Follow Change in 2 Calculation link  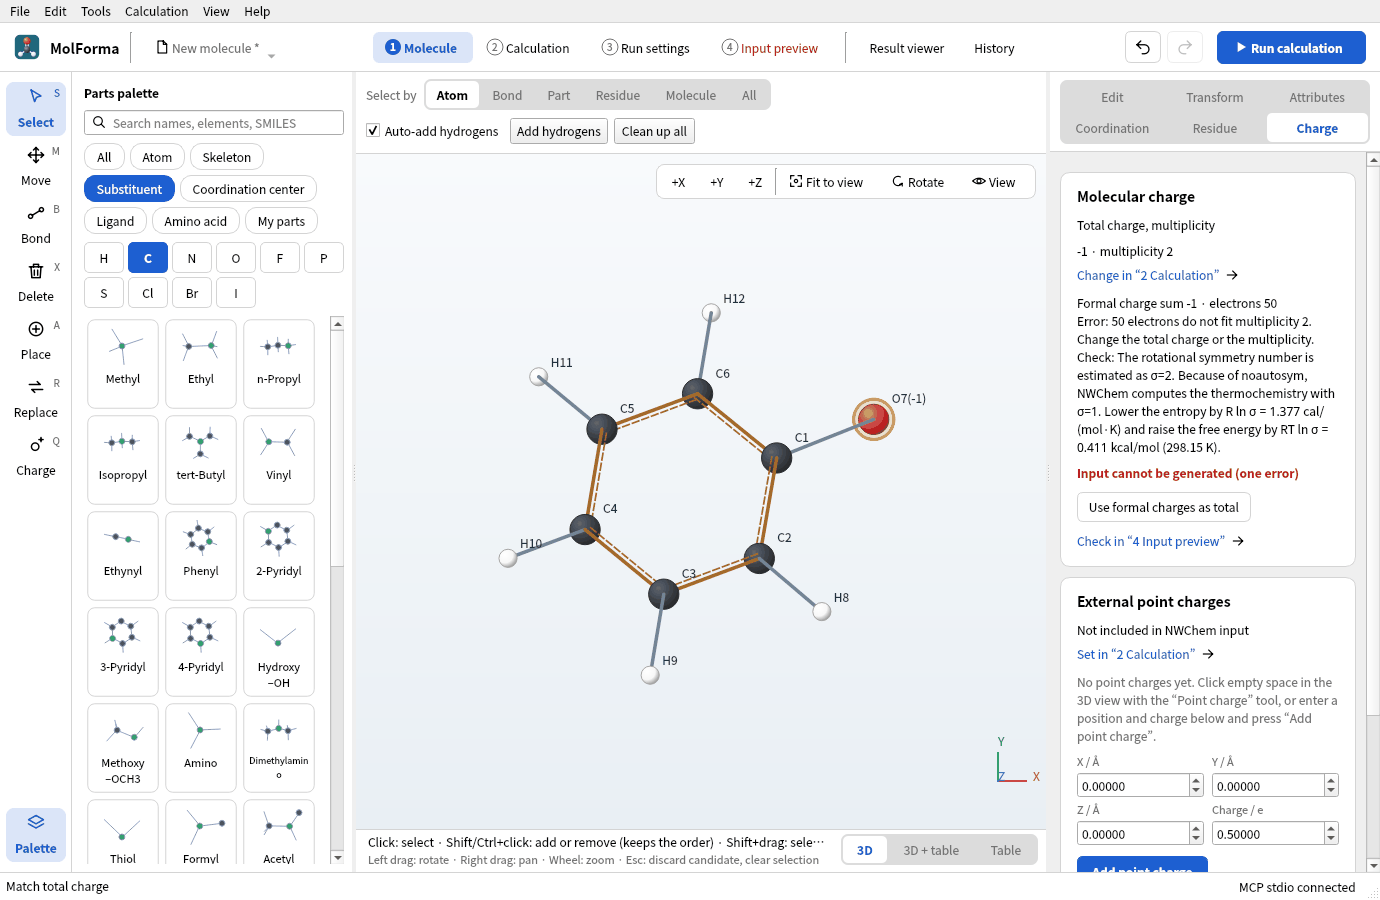click(x=1157, y=275)
